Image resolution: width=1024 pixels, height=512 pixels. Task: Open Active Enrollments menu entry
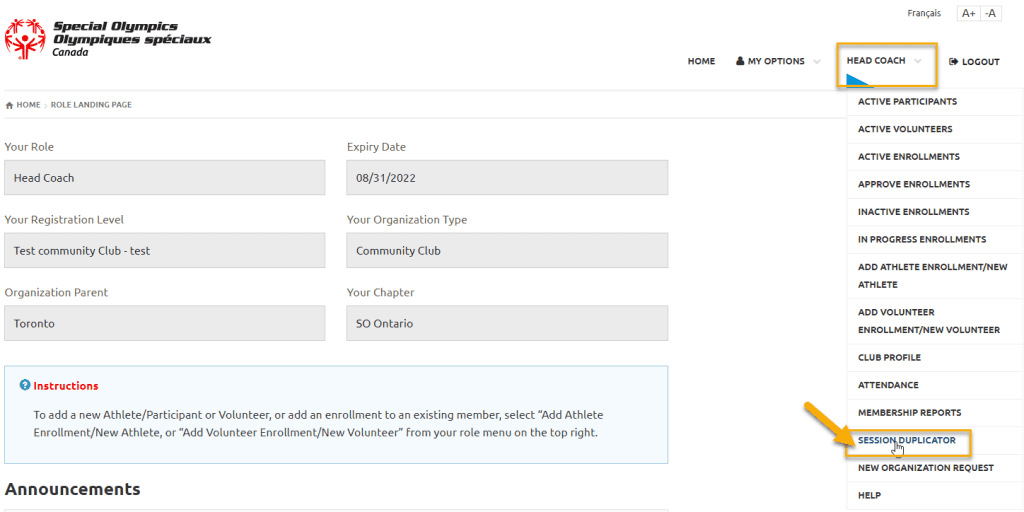coord(935,157)
